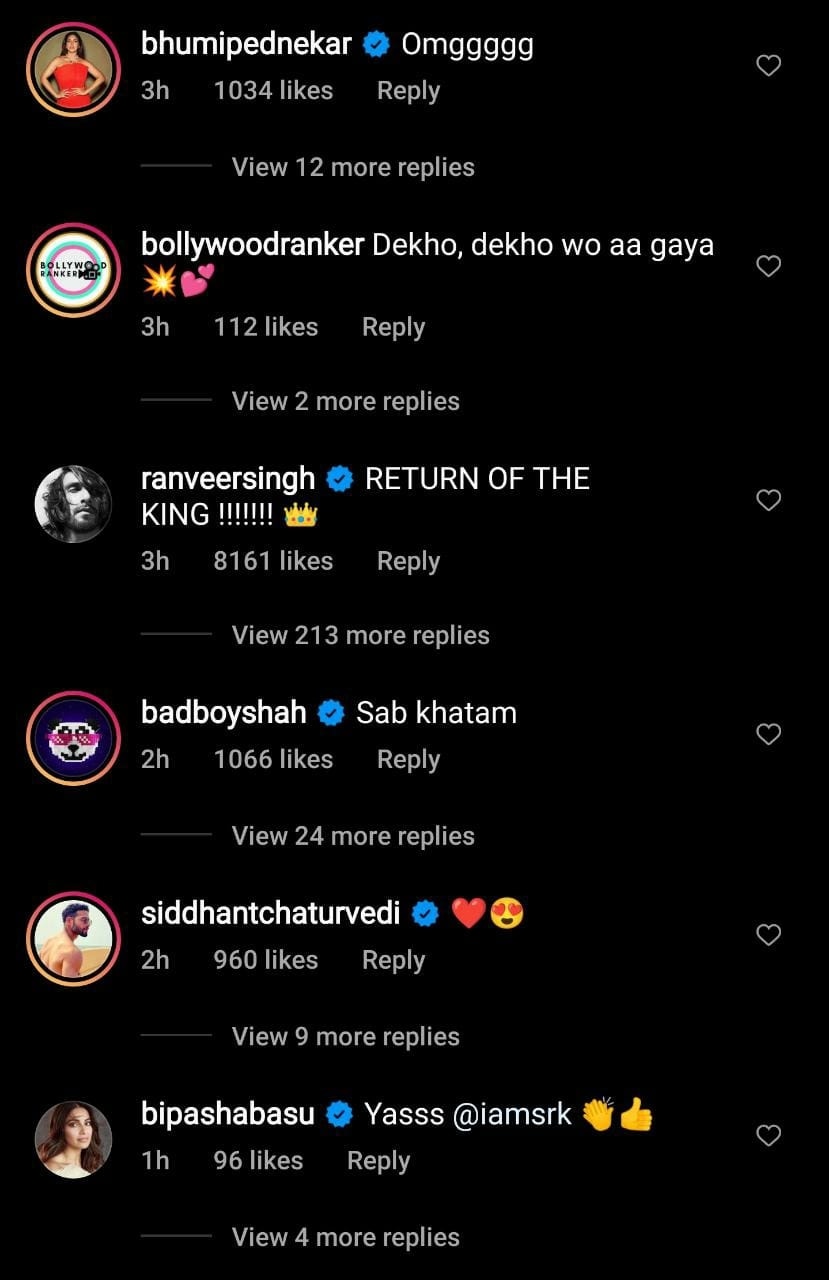Image resolution: width=829 pixels, height=1280 pixels.
Task: Tap ranveersingh's profile photo
Action: click(x=73, y=505)
